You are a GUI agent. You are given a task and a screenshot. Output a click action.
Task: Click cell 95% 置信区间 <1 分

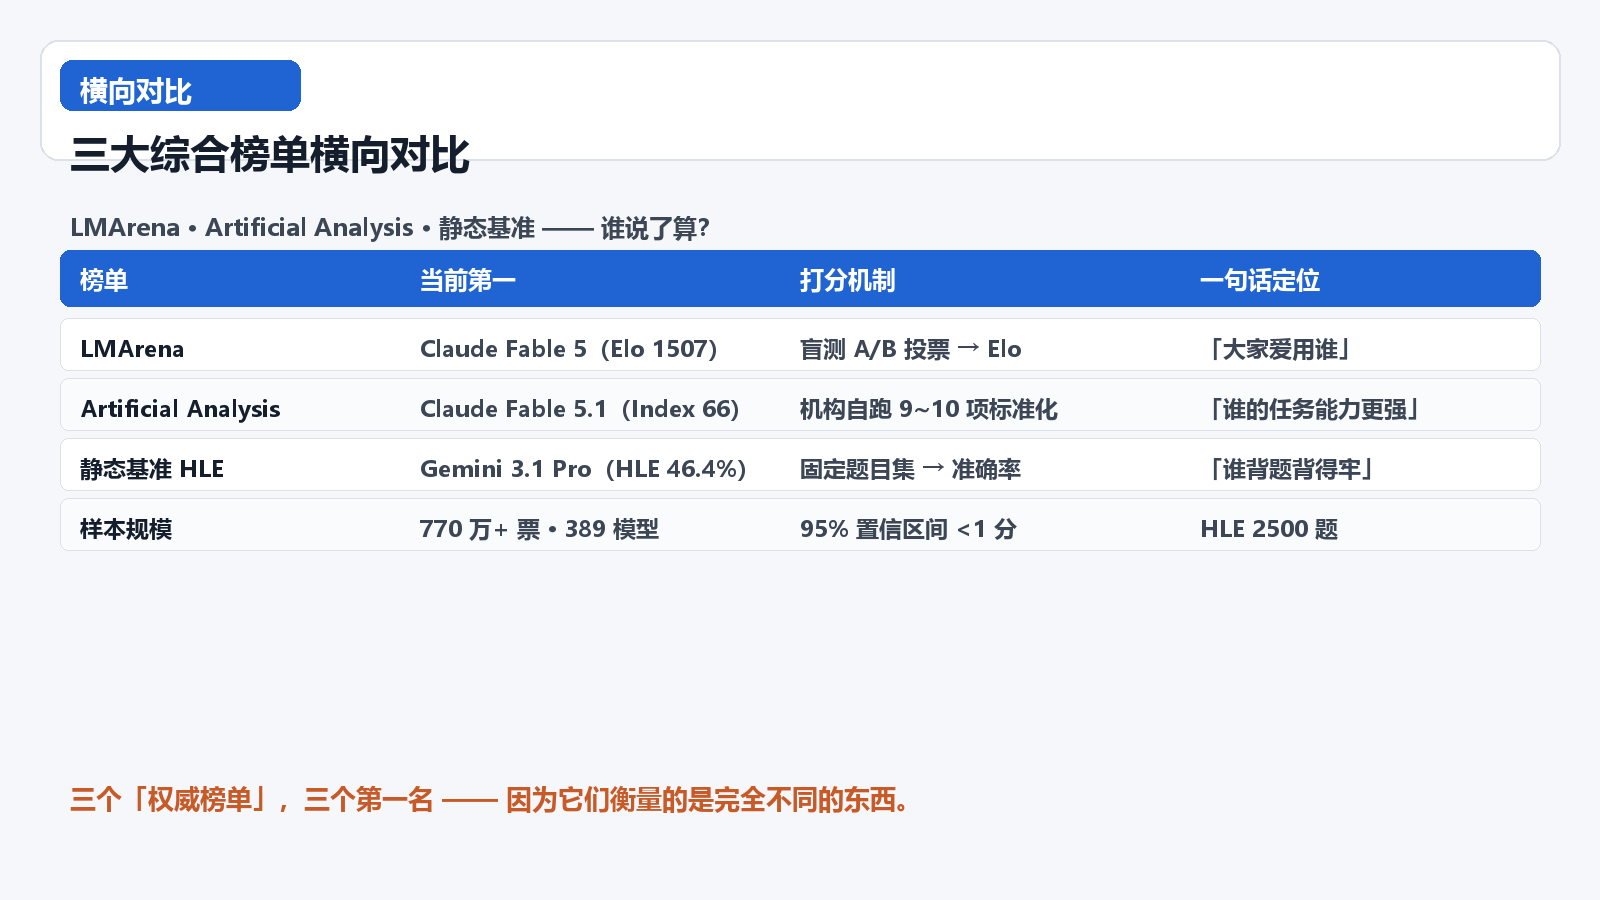click(908, 529)
